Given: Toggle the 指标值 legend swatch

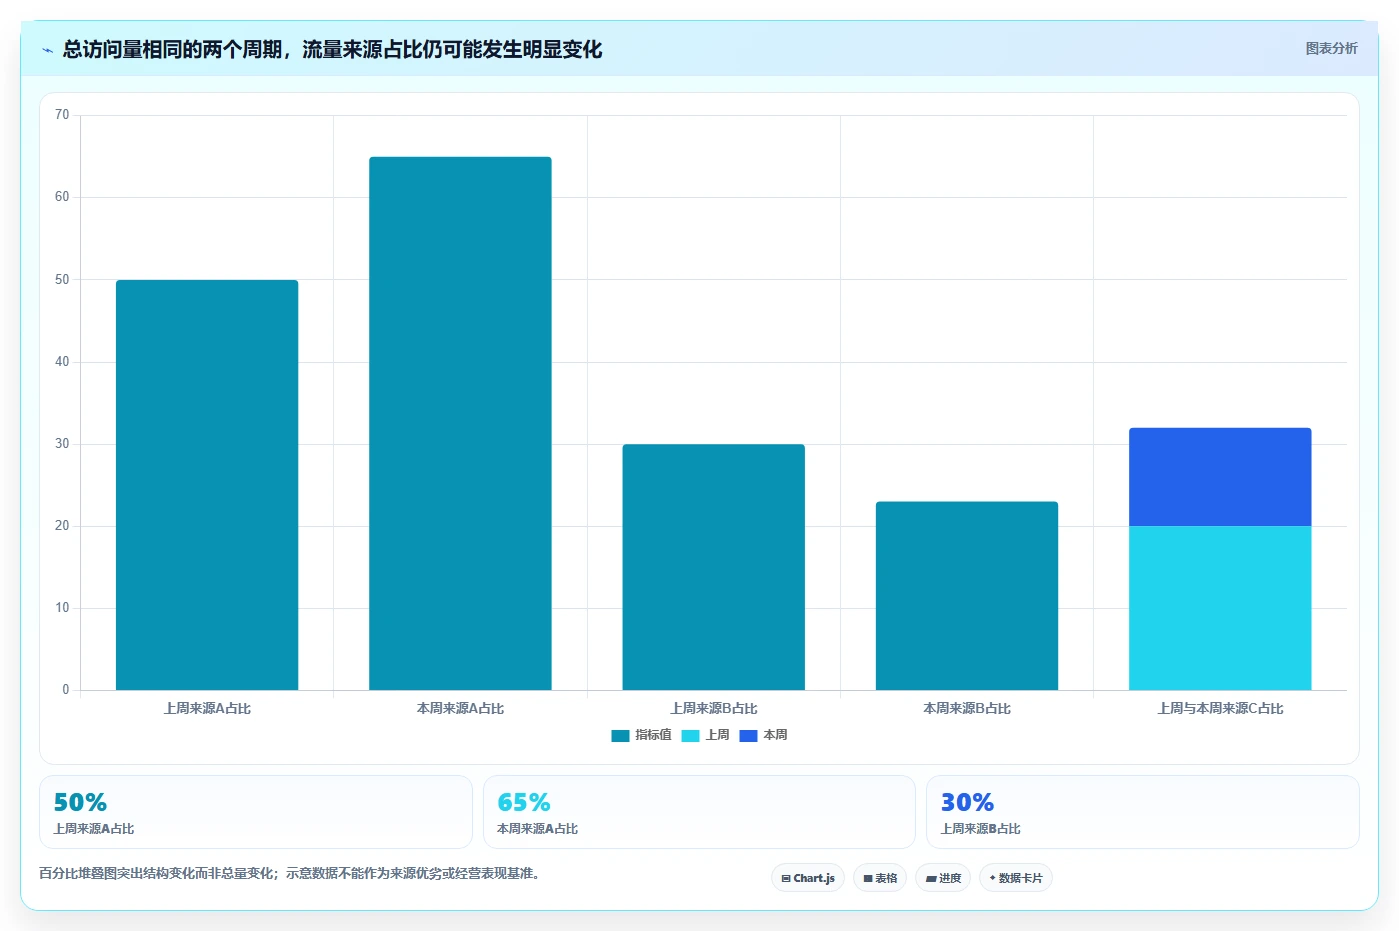Looking at the screenshot, I should point(620,736).
